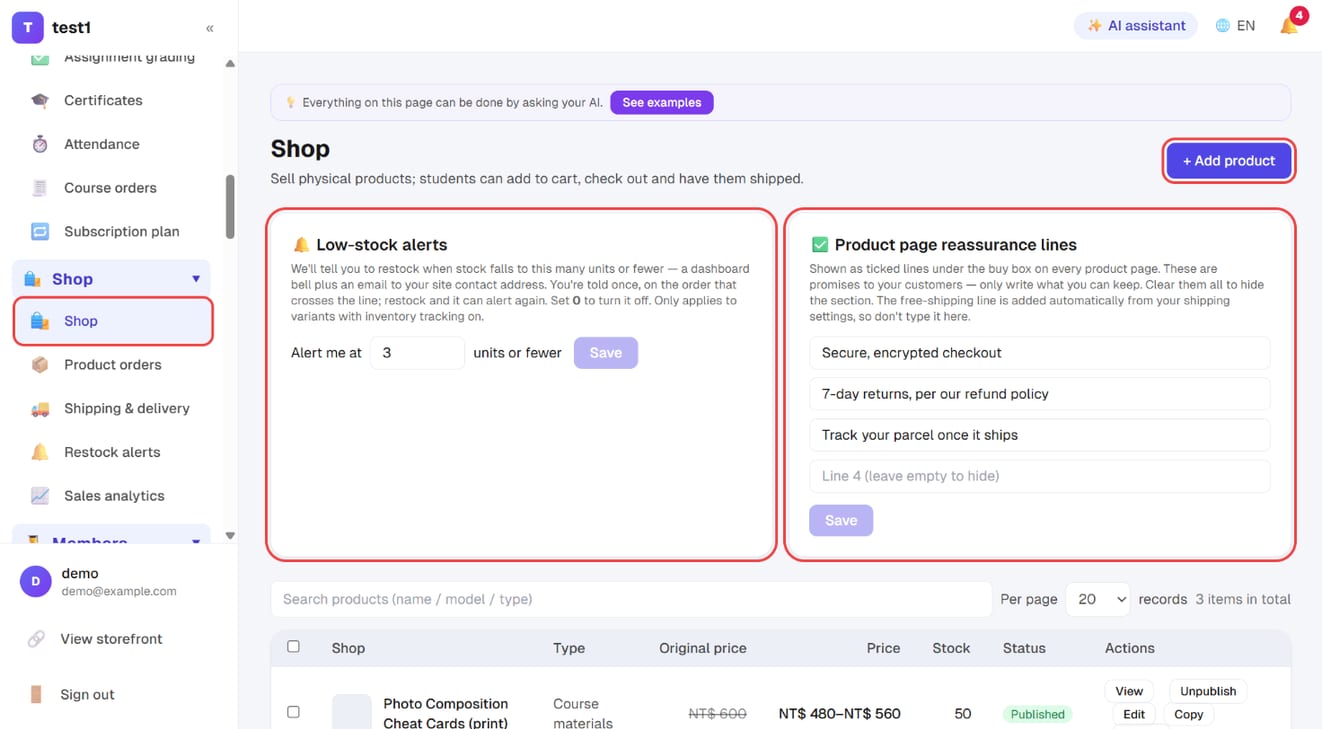Image resolution: width=1322 pixels, height=729 pixels.
Task: Open the Per page 20 dropdown
Action: [x=1098, y=599]
